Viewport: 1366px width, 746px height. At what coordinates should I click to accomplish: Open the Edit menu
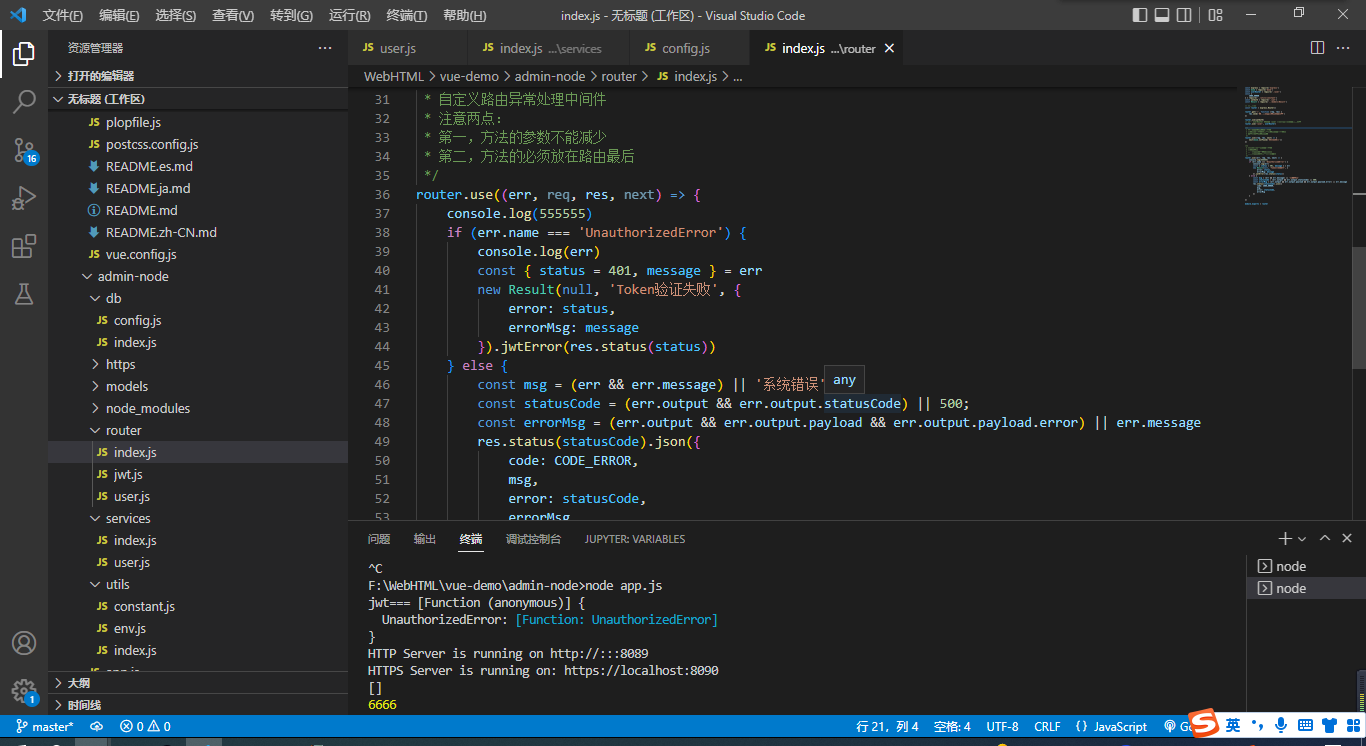pyautogui.click(x=119, y=15)
